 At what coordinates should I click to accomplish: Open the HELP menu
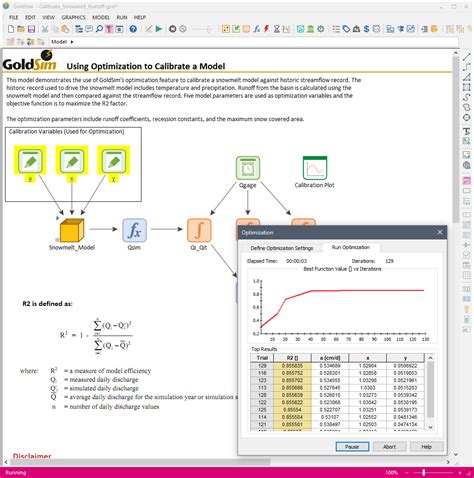point(140,17)
